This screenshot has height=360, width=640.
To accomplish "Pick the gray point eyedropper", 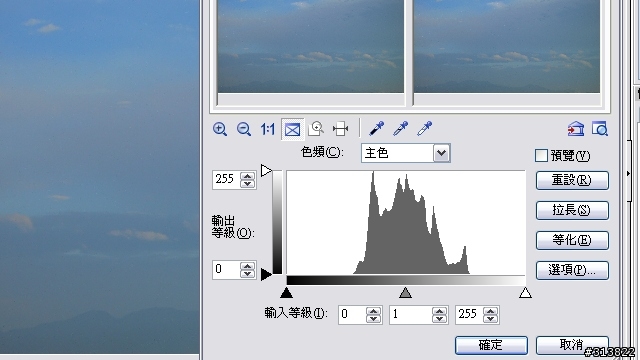I will (400, 129).
